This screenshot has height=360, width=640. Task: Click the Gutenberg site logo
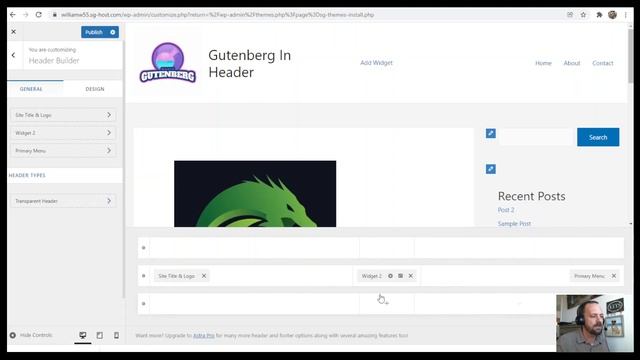click(168, 62)
